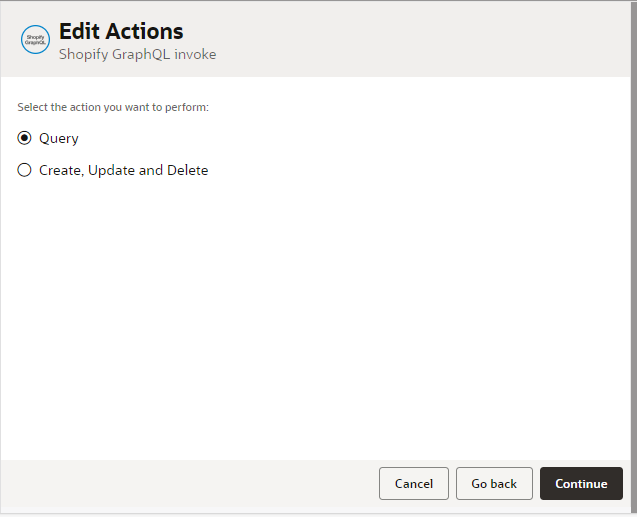The image size is (637, 517).
Task: Click the 'Select the action' instruction text
Action: click(113, 107)
